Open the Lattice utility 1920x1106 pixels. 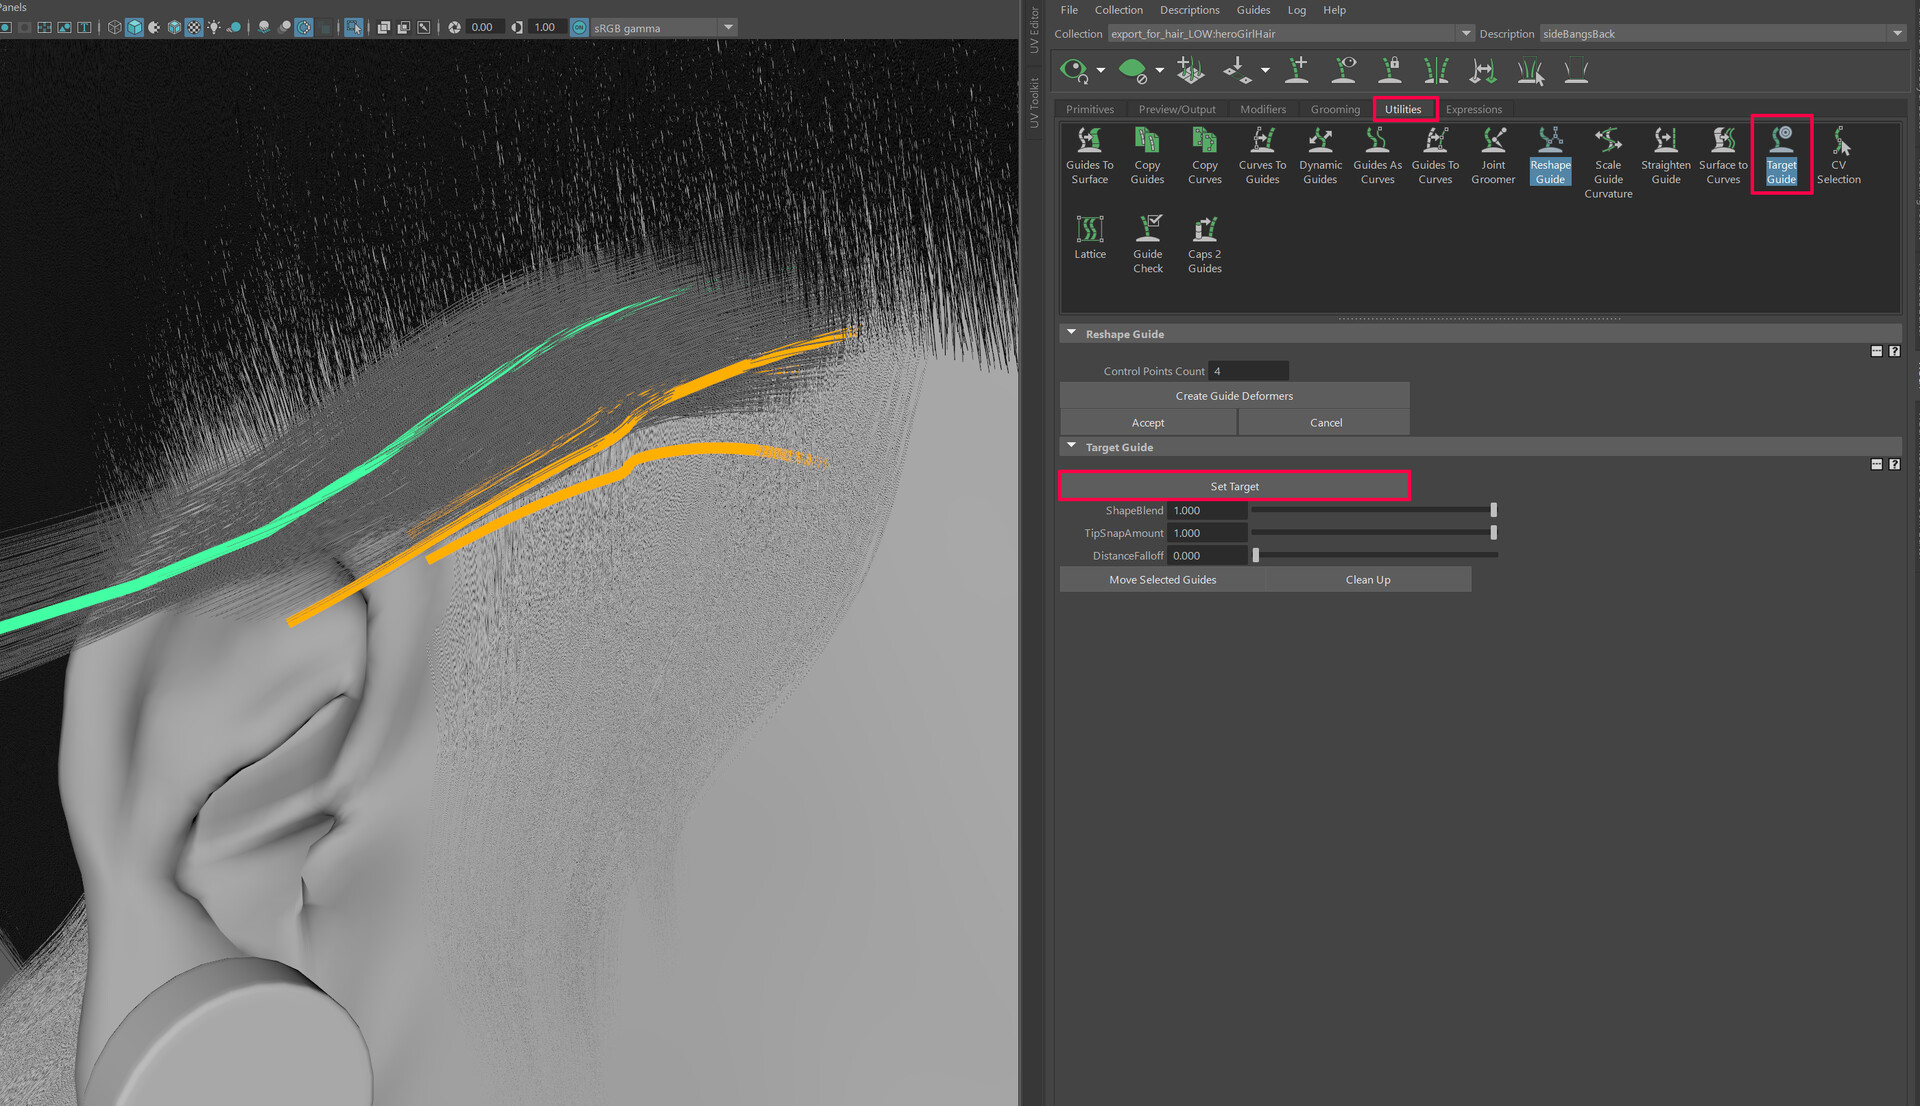[x=1090, y=237]
